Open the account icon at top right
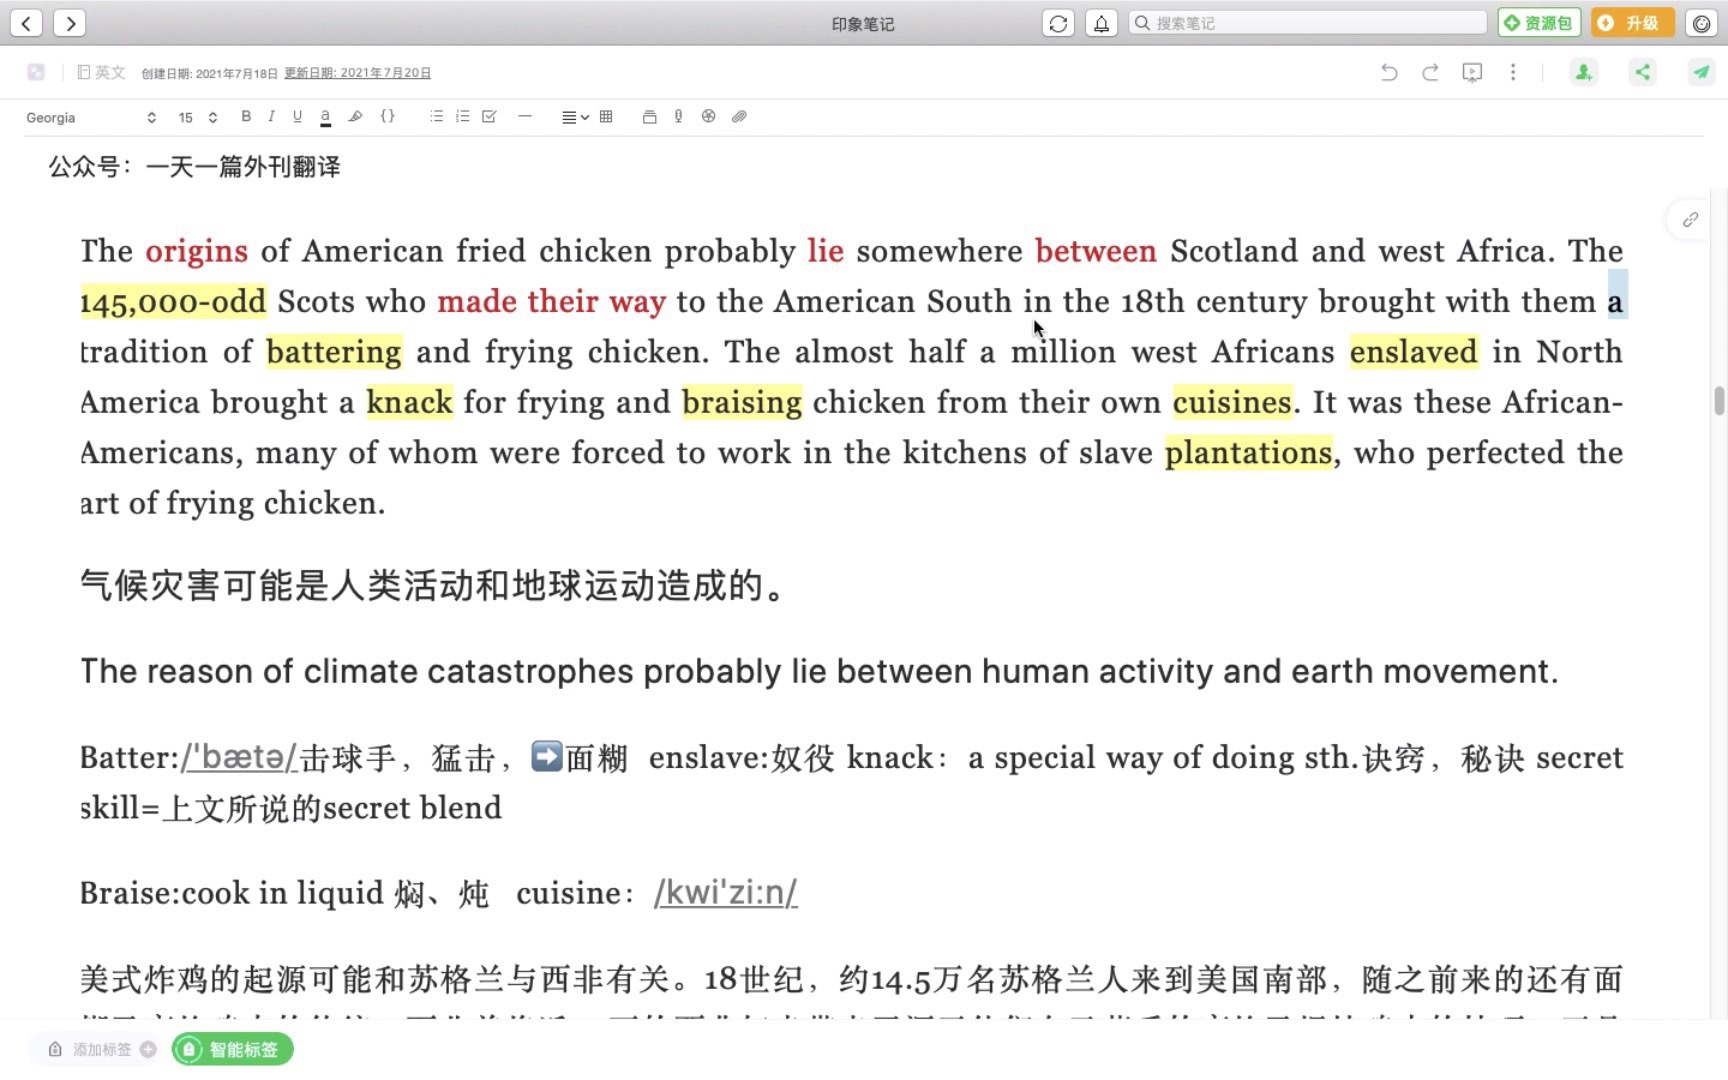Screen dimensions: 1728x1080 click(1701, 23)
